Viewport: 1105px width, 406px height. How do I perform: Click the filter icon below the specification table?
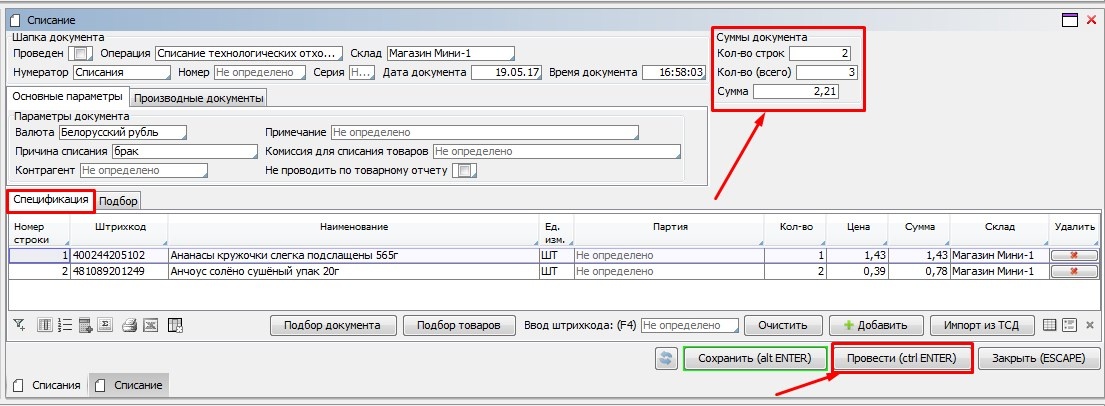click(x=19, y=325)
